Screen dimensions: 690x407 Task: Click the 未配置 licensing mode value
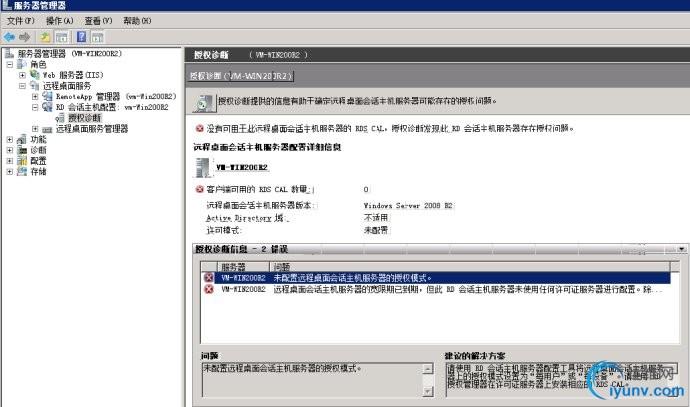tap(376, 230)
